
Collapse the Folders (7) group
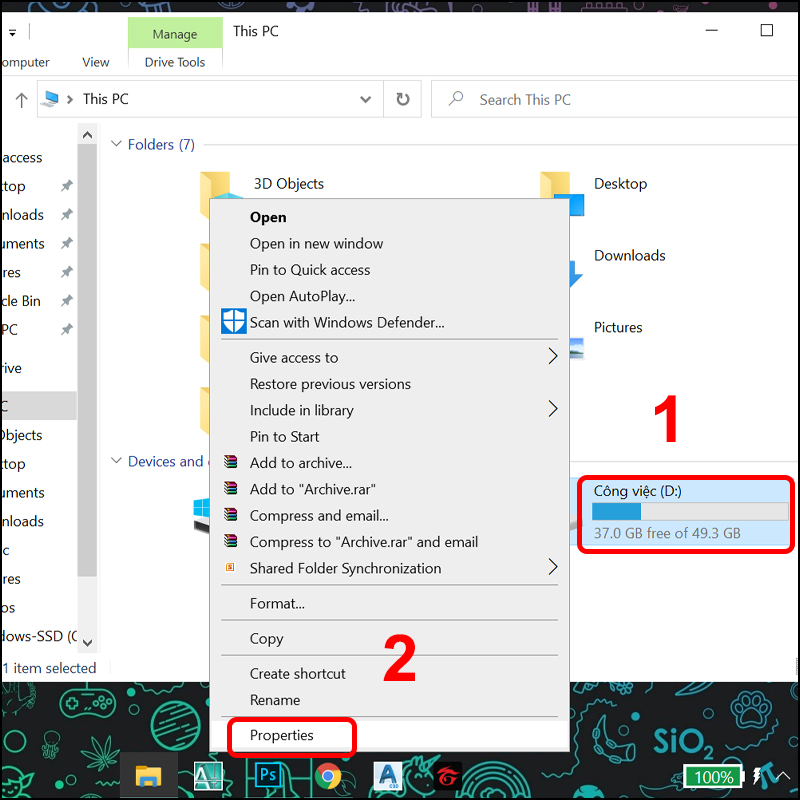point(116,144)
